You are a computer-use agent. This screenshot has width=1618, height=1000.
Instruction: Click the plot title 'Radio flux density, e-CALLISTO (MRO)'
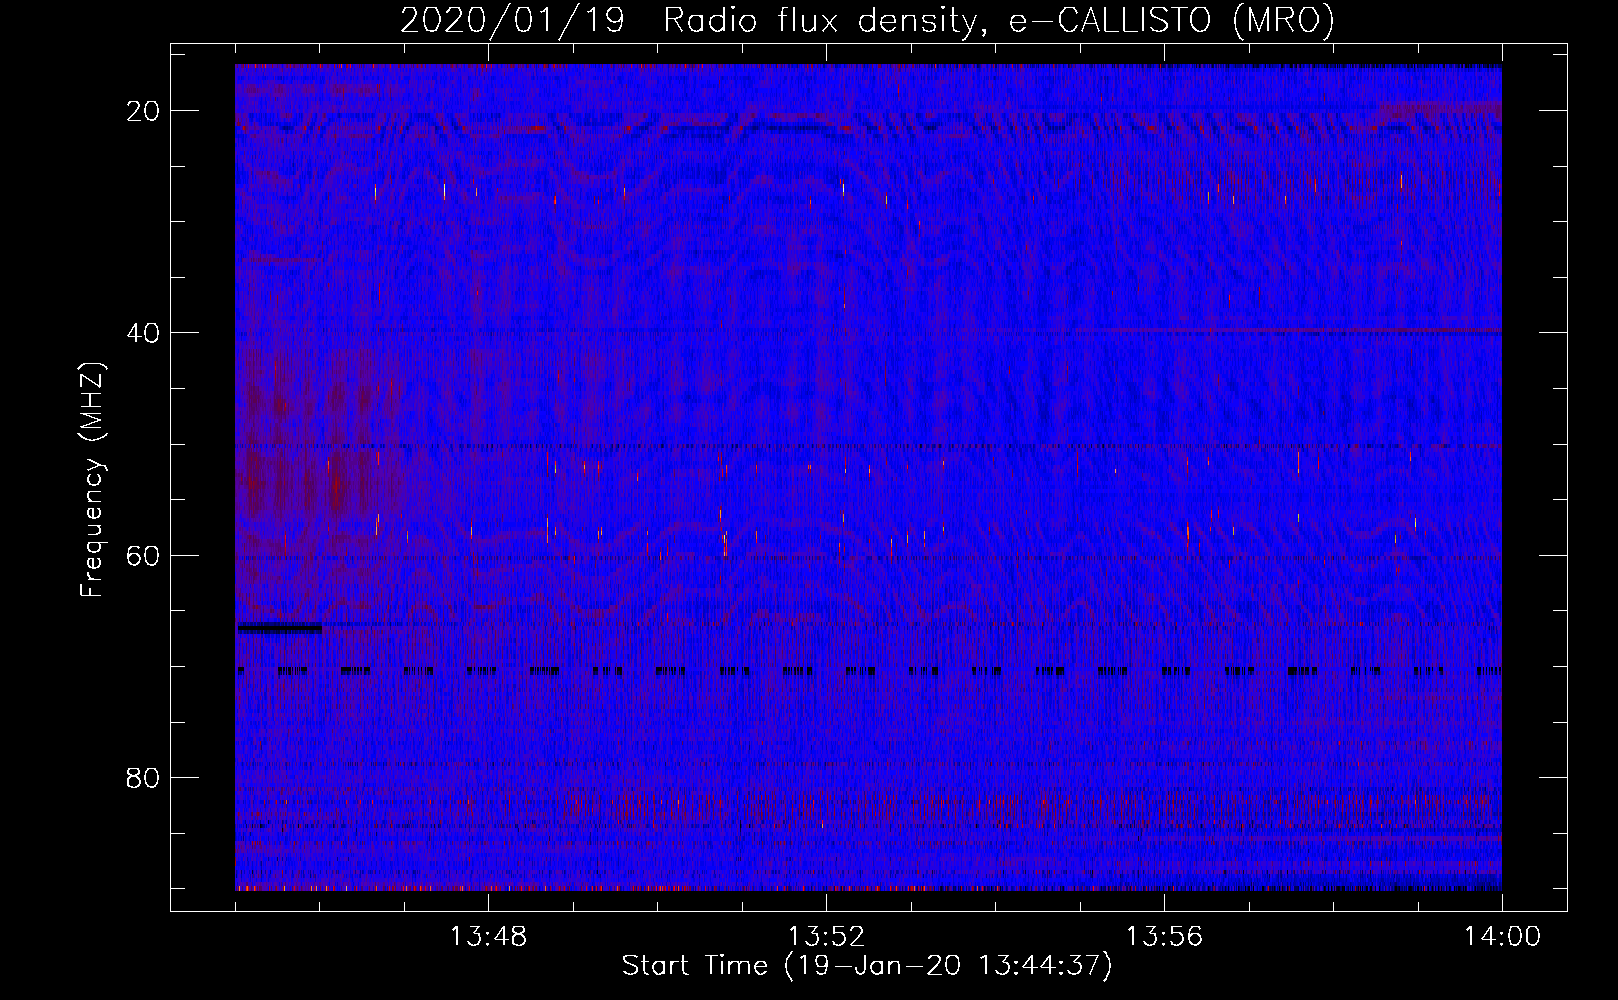click(x=999, y=21)
